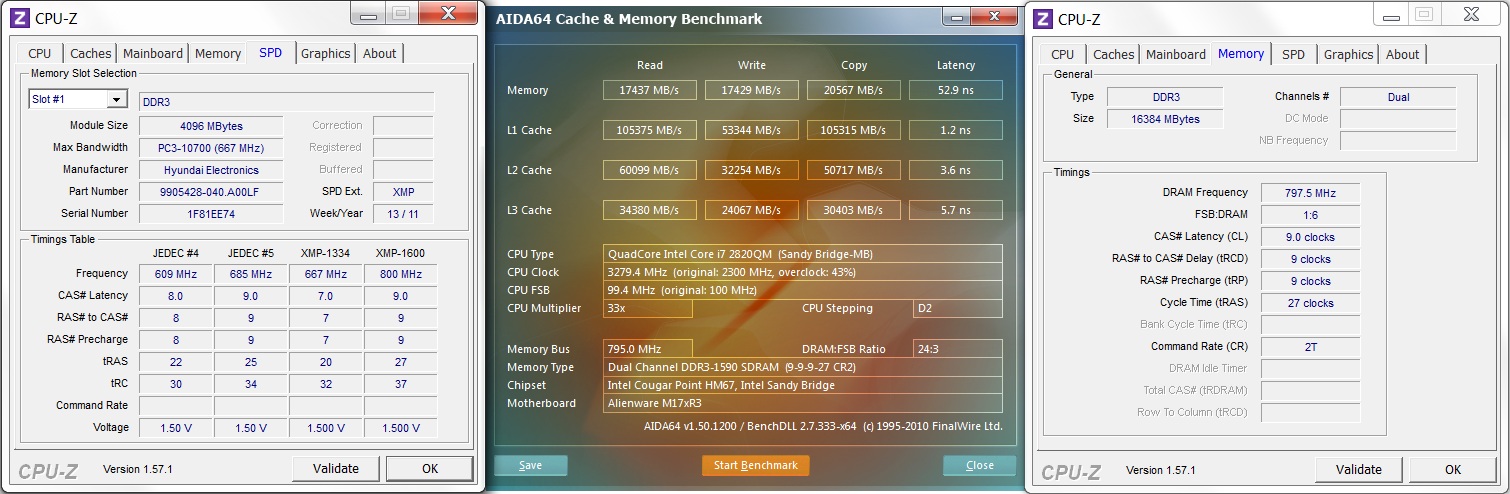Click Max Bandwidth value PC3-10700 (667 MHz)
This screenshot has height=494, width=1510.
coord(212,148)
